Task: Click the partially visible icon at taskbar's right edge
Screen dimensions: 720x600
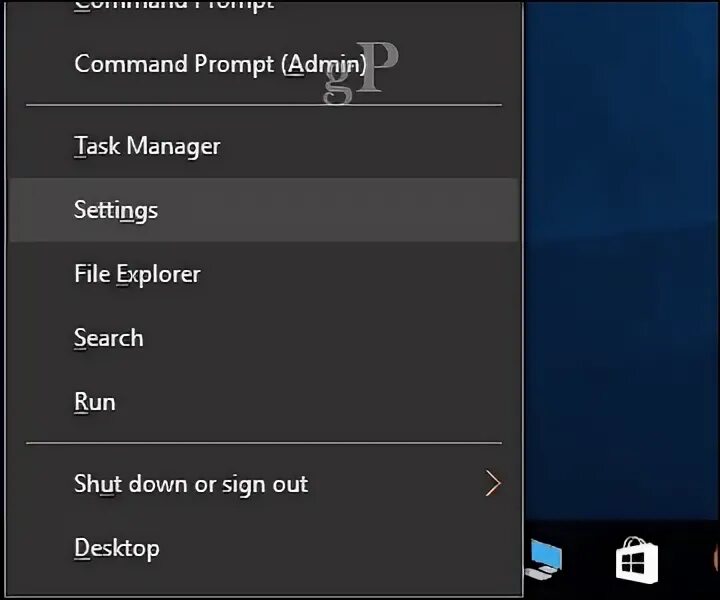Action: coord(714,560)
